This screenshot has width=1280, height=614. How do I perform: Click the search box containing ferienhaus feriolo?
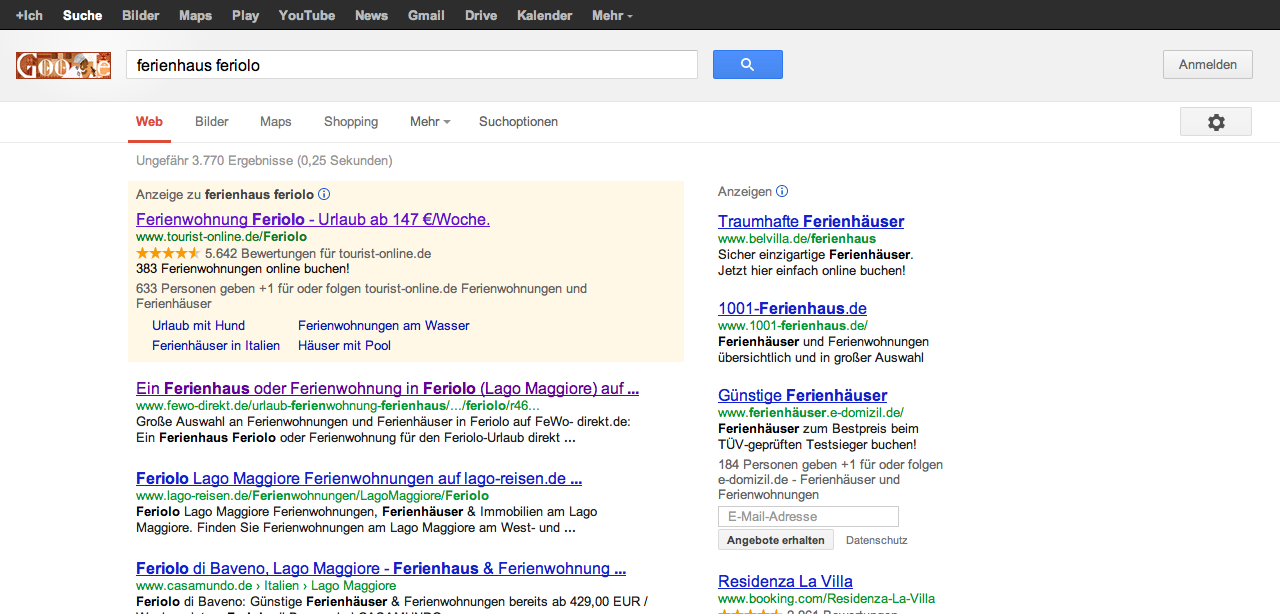click(411, 65)
